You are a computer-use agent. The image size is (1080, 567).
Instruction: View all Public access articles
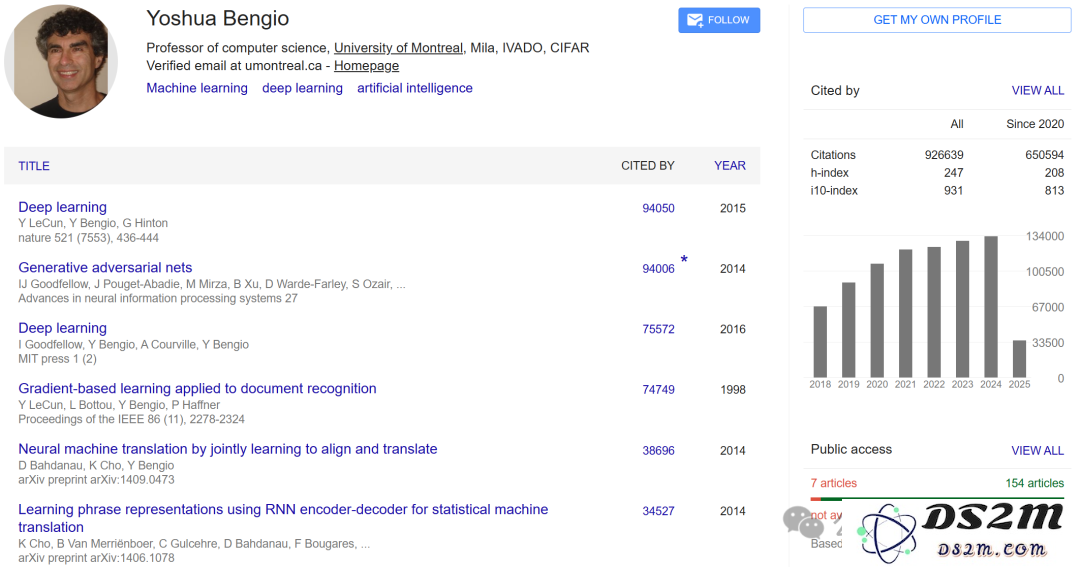click(x=1037, y=451)
